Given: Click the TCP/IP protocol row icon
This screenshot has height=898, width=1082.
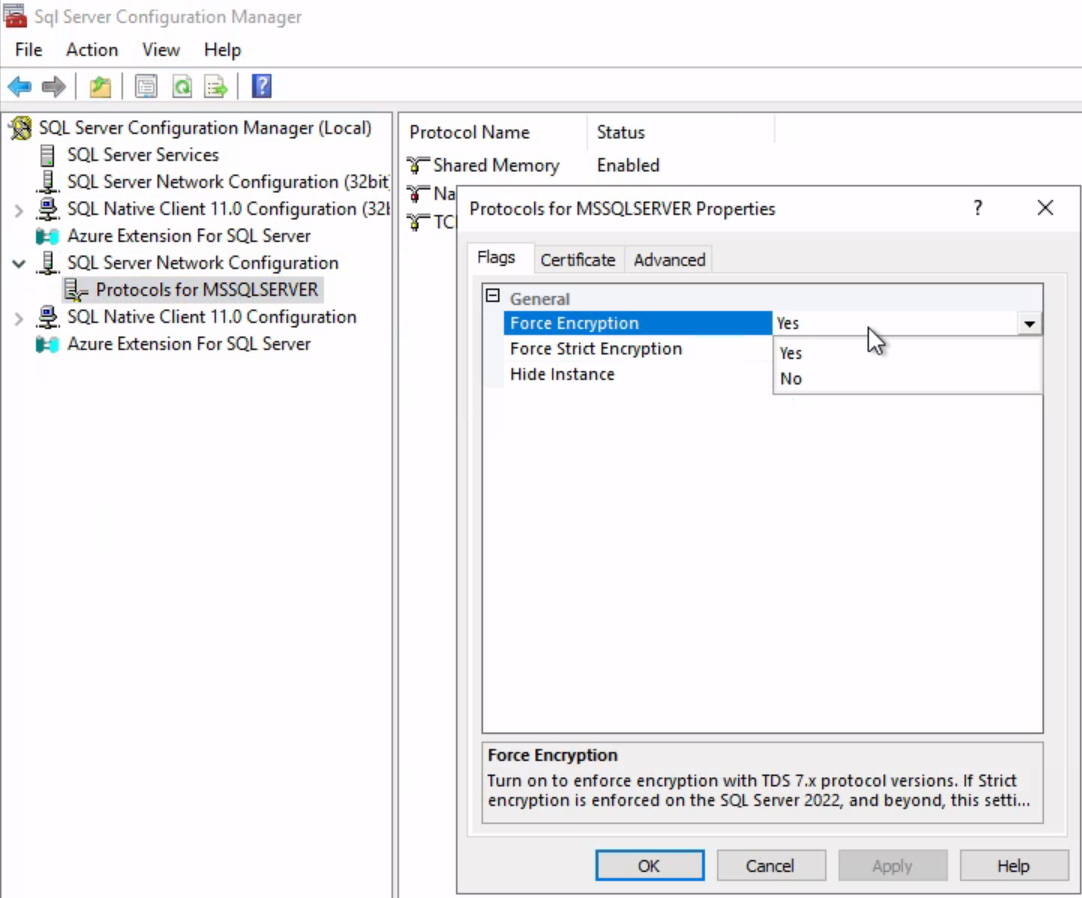Looking at the screenshot, I should [418, 222].
